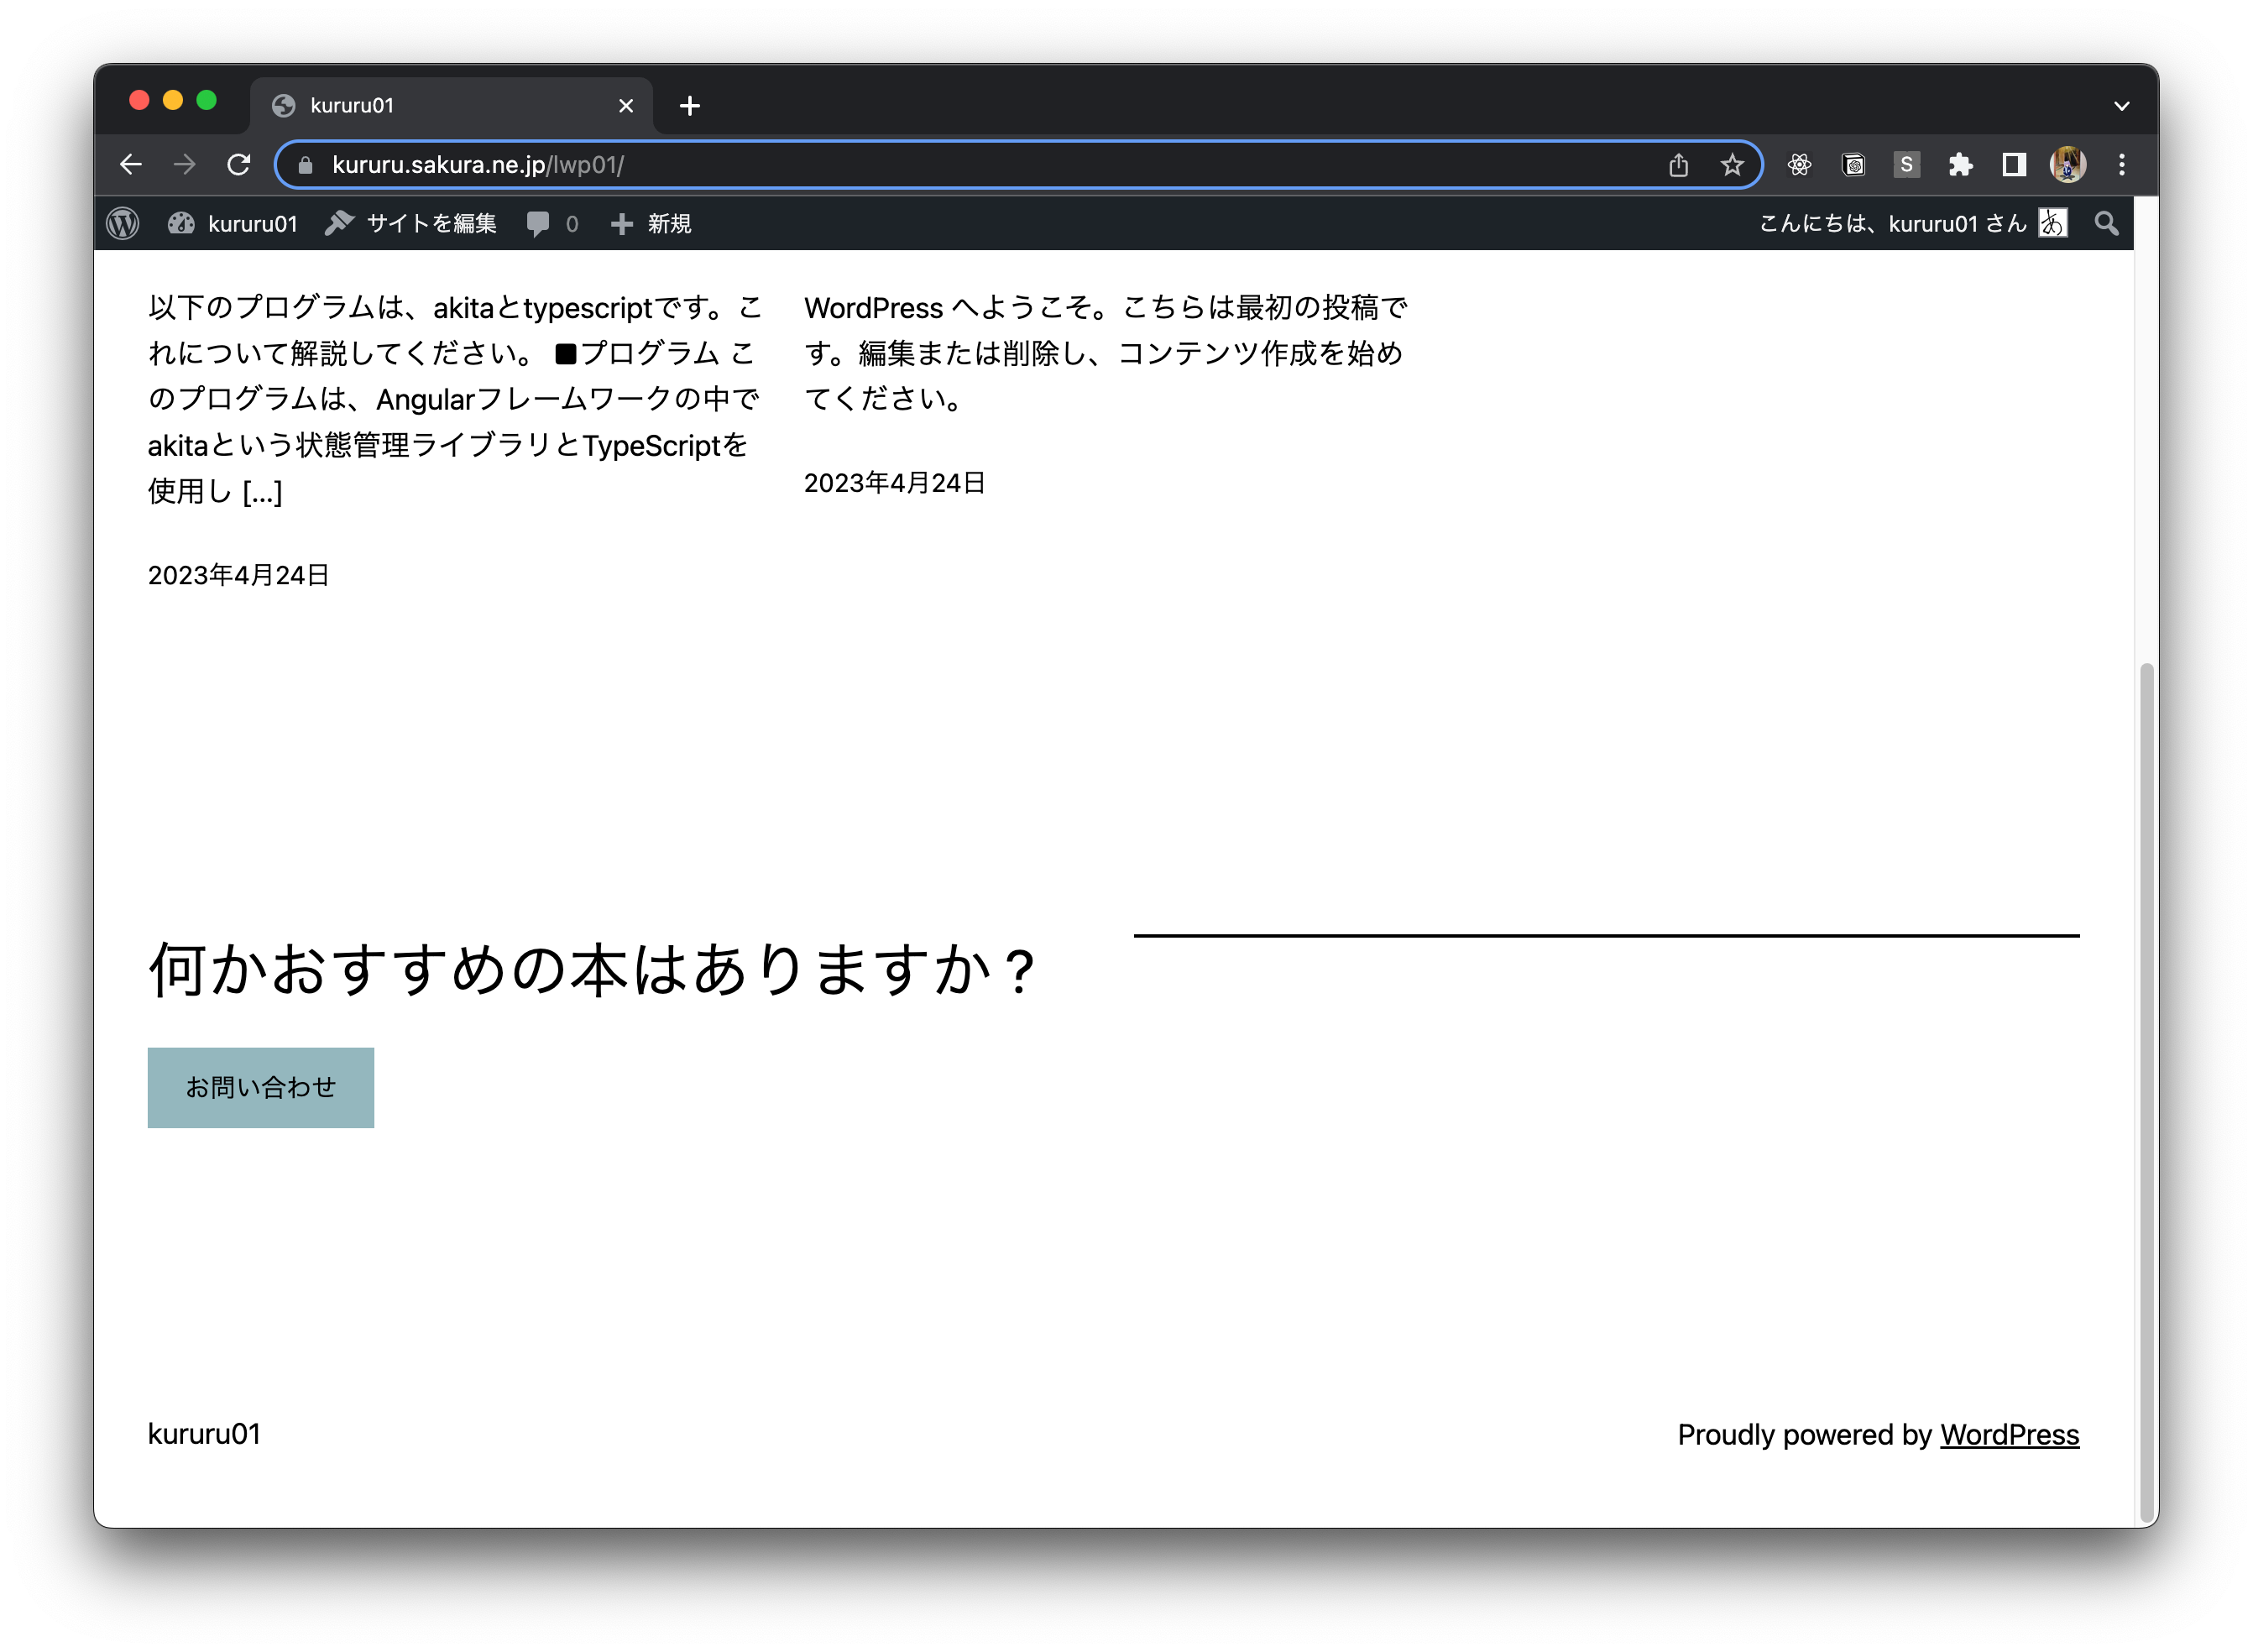Expand the tab search chevron
Image resolution: width=2253 pixels, height=1652 pixels.
click(x=2121, y=106)
